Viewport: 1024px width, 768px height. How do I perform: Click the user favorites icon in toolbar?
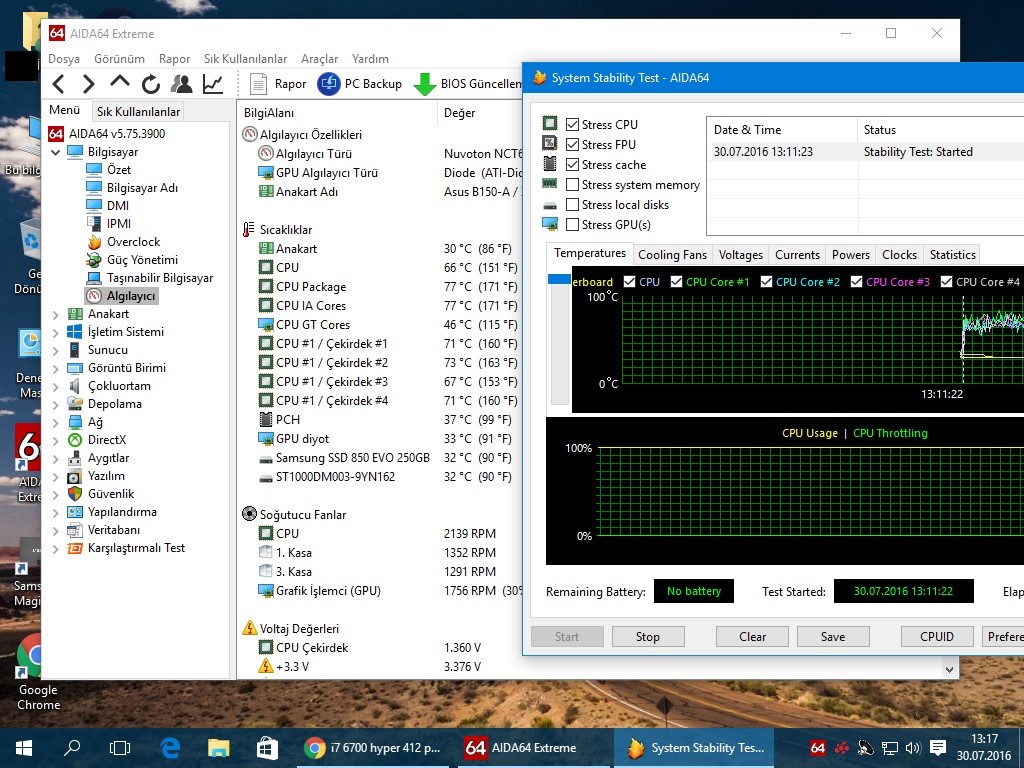click(x=181, y=84)
